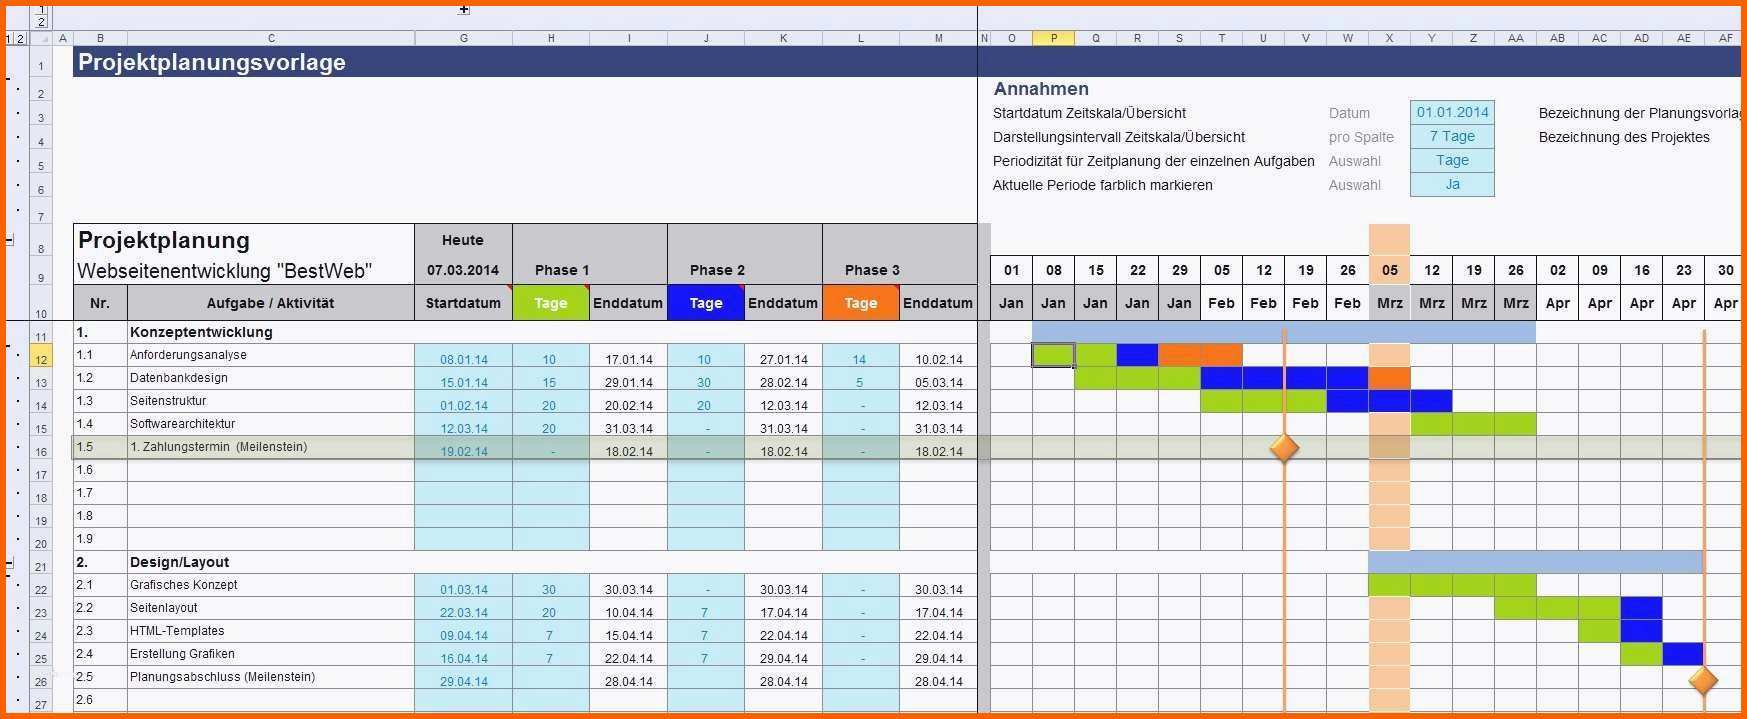
Task: Click the Design/Layout summary bar
Action: [1536, 562]
